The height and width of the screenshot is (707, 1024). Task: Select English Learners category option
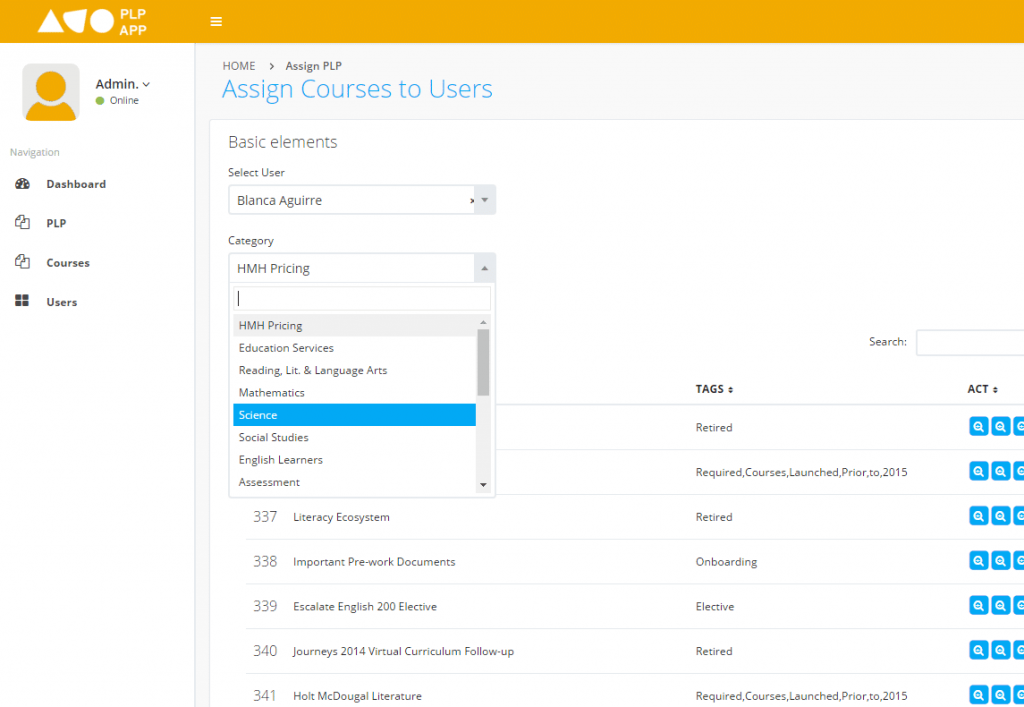click(354, 460)
